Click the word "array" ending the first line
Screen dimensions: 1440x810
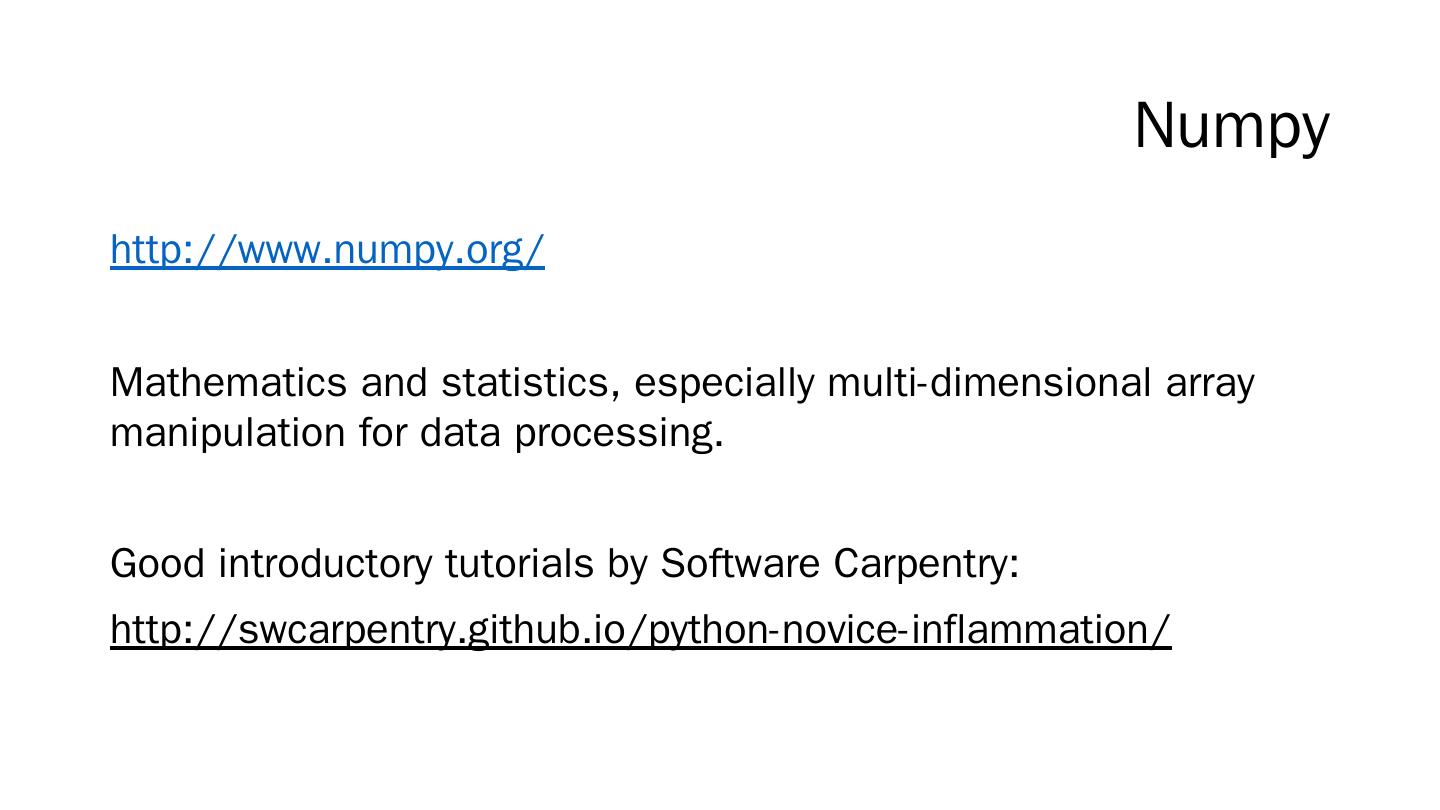[x=1209, y=383]
